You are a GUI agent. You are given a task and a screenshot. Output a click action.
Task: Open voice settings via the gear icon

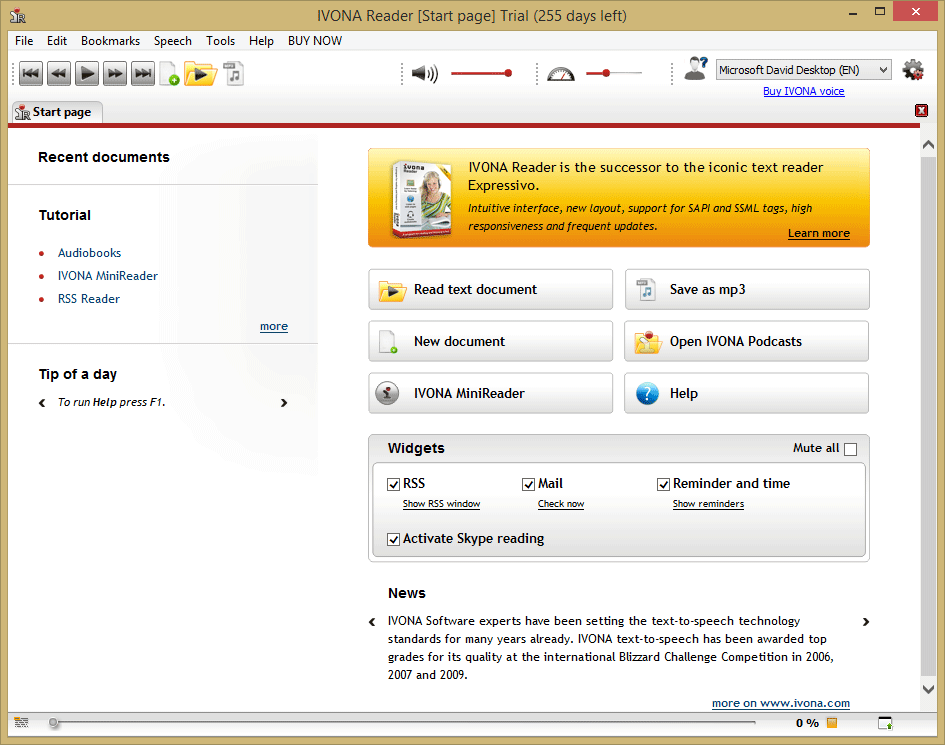click(x=912, y=70)
